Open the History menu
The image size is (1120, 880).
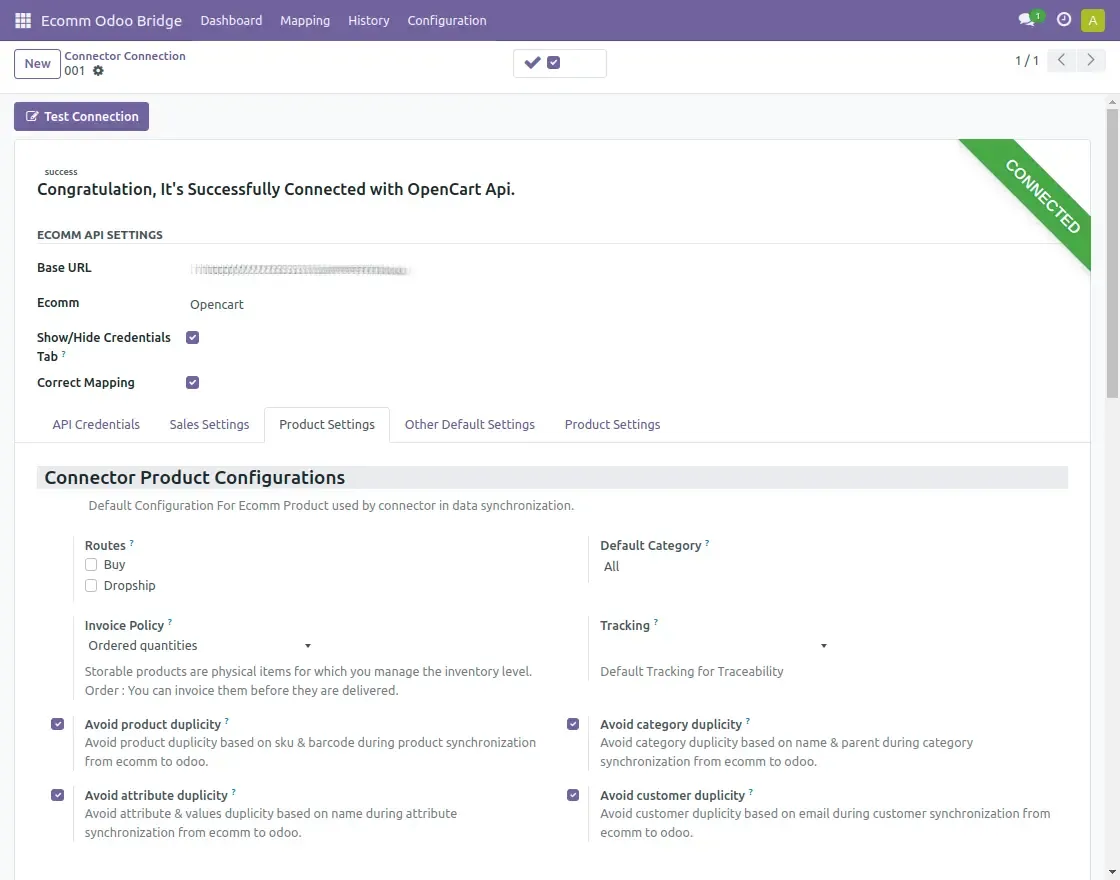368,20
